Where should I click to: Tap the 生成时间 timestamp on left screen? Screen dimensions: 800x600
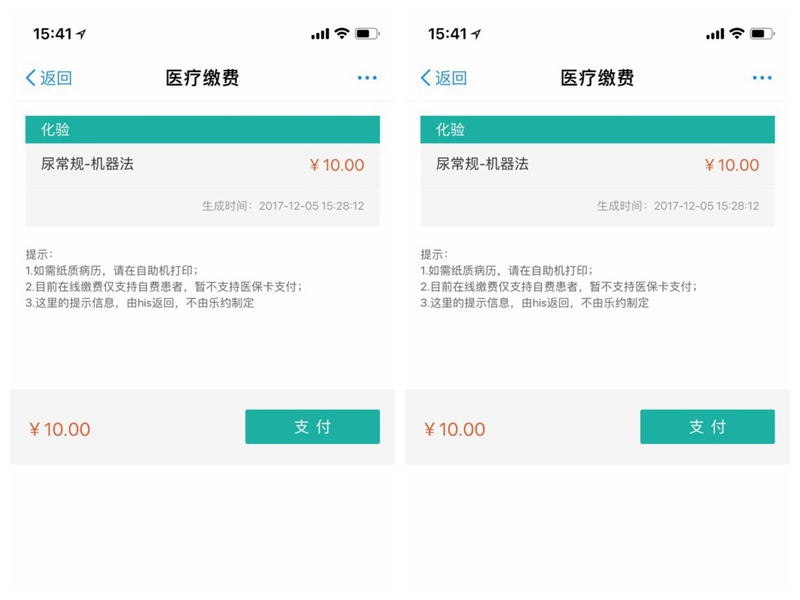point(283,206)
